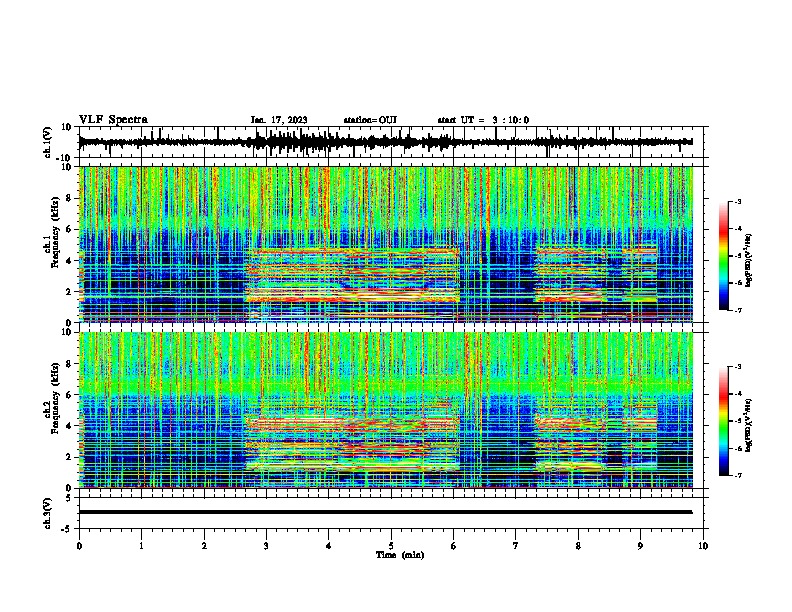Click the ch.2 spectrogram color scale bar
The image size is (792, 612).
724,421
